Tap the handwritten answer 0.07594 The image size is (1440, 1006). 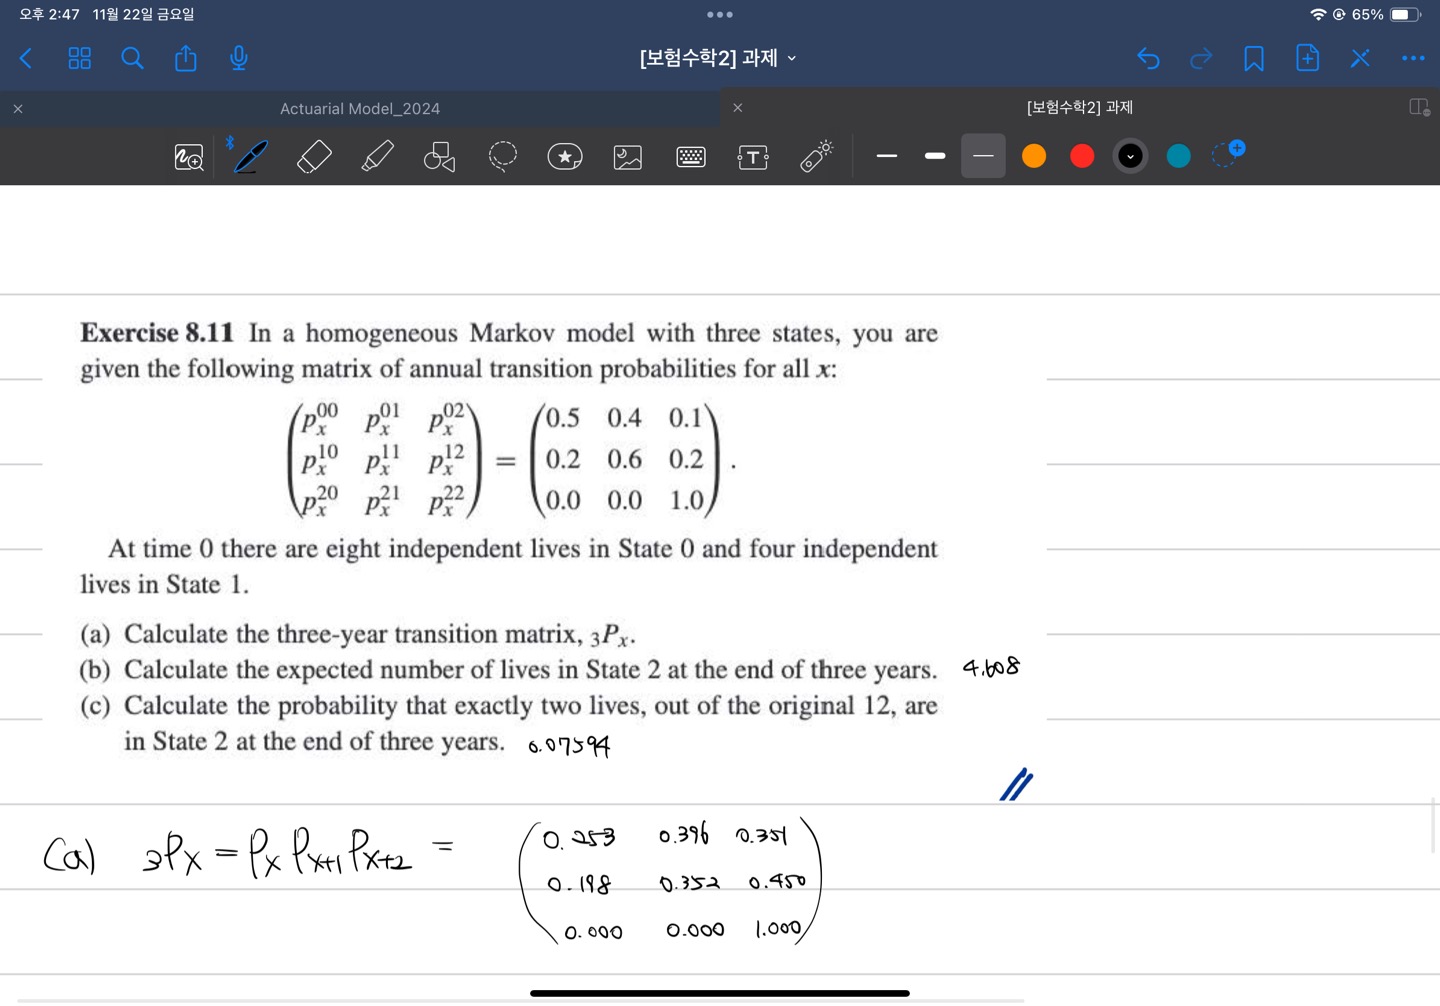(x=569, y=745)
